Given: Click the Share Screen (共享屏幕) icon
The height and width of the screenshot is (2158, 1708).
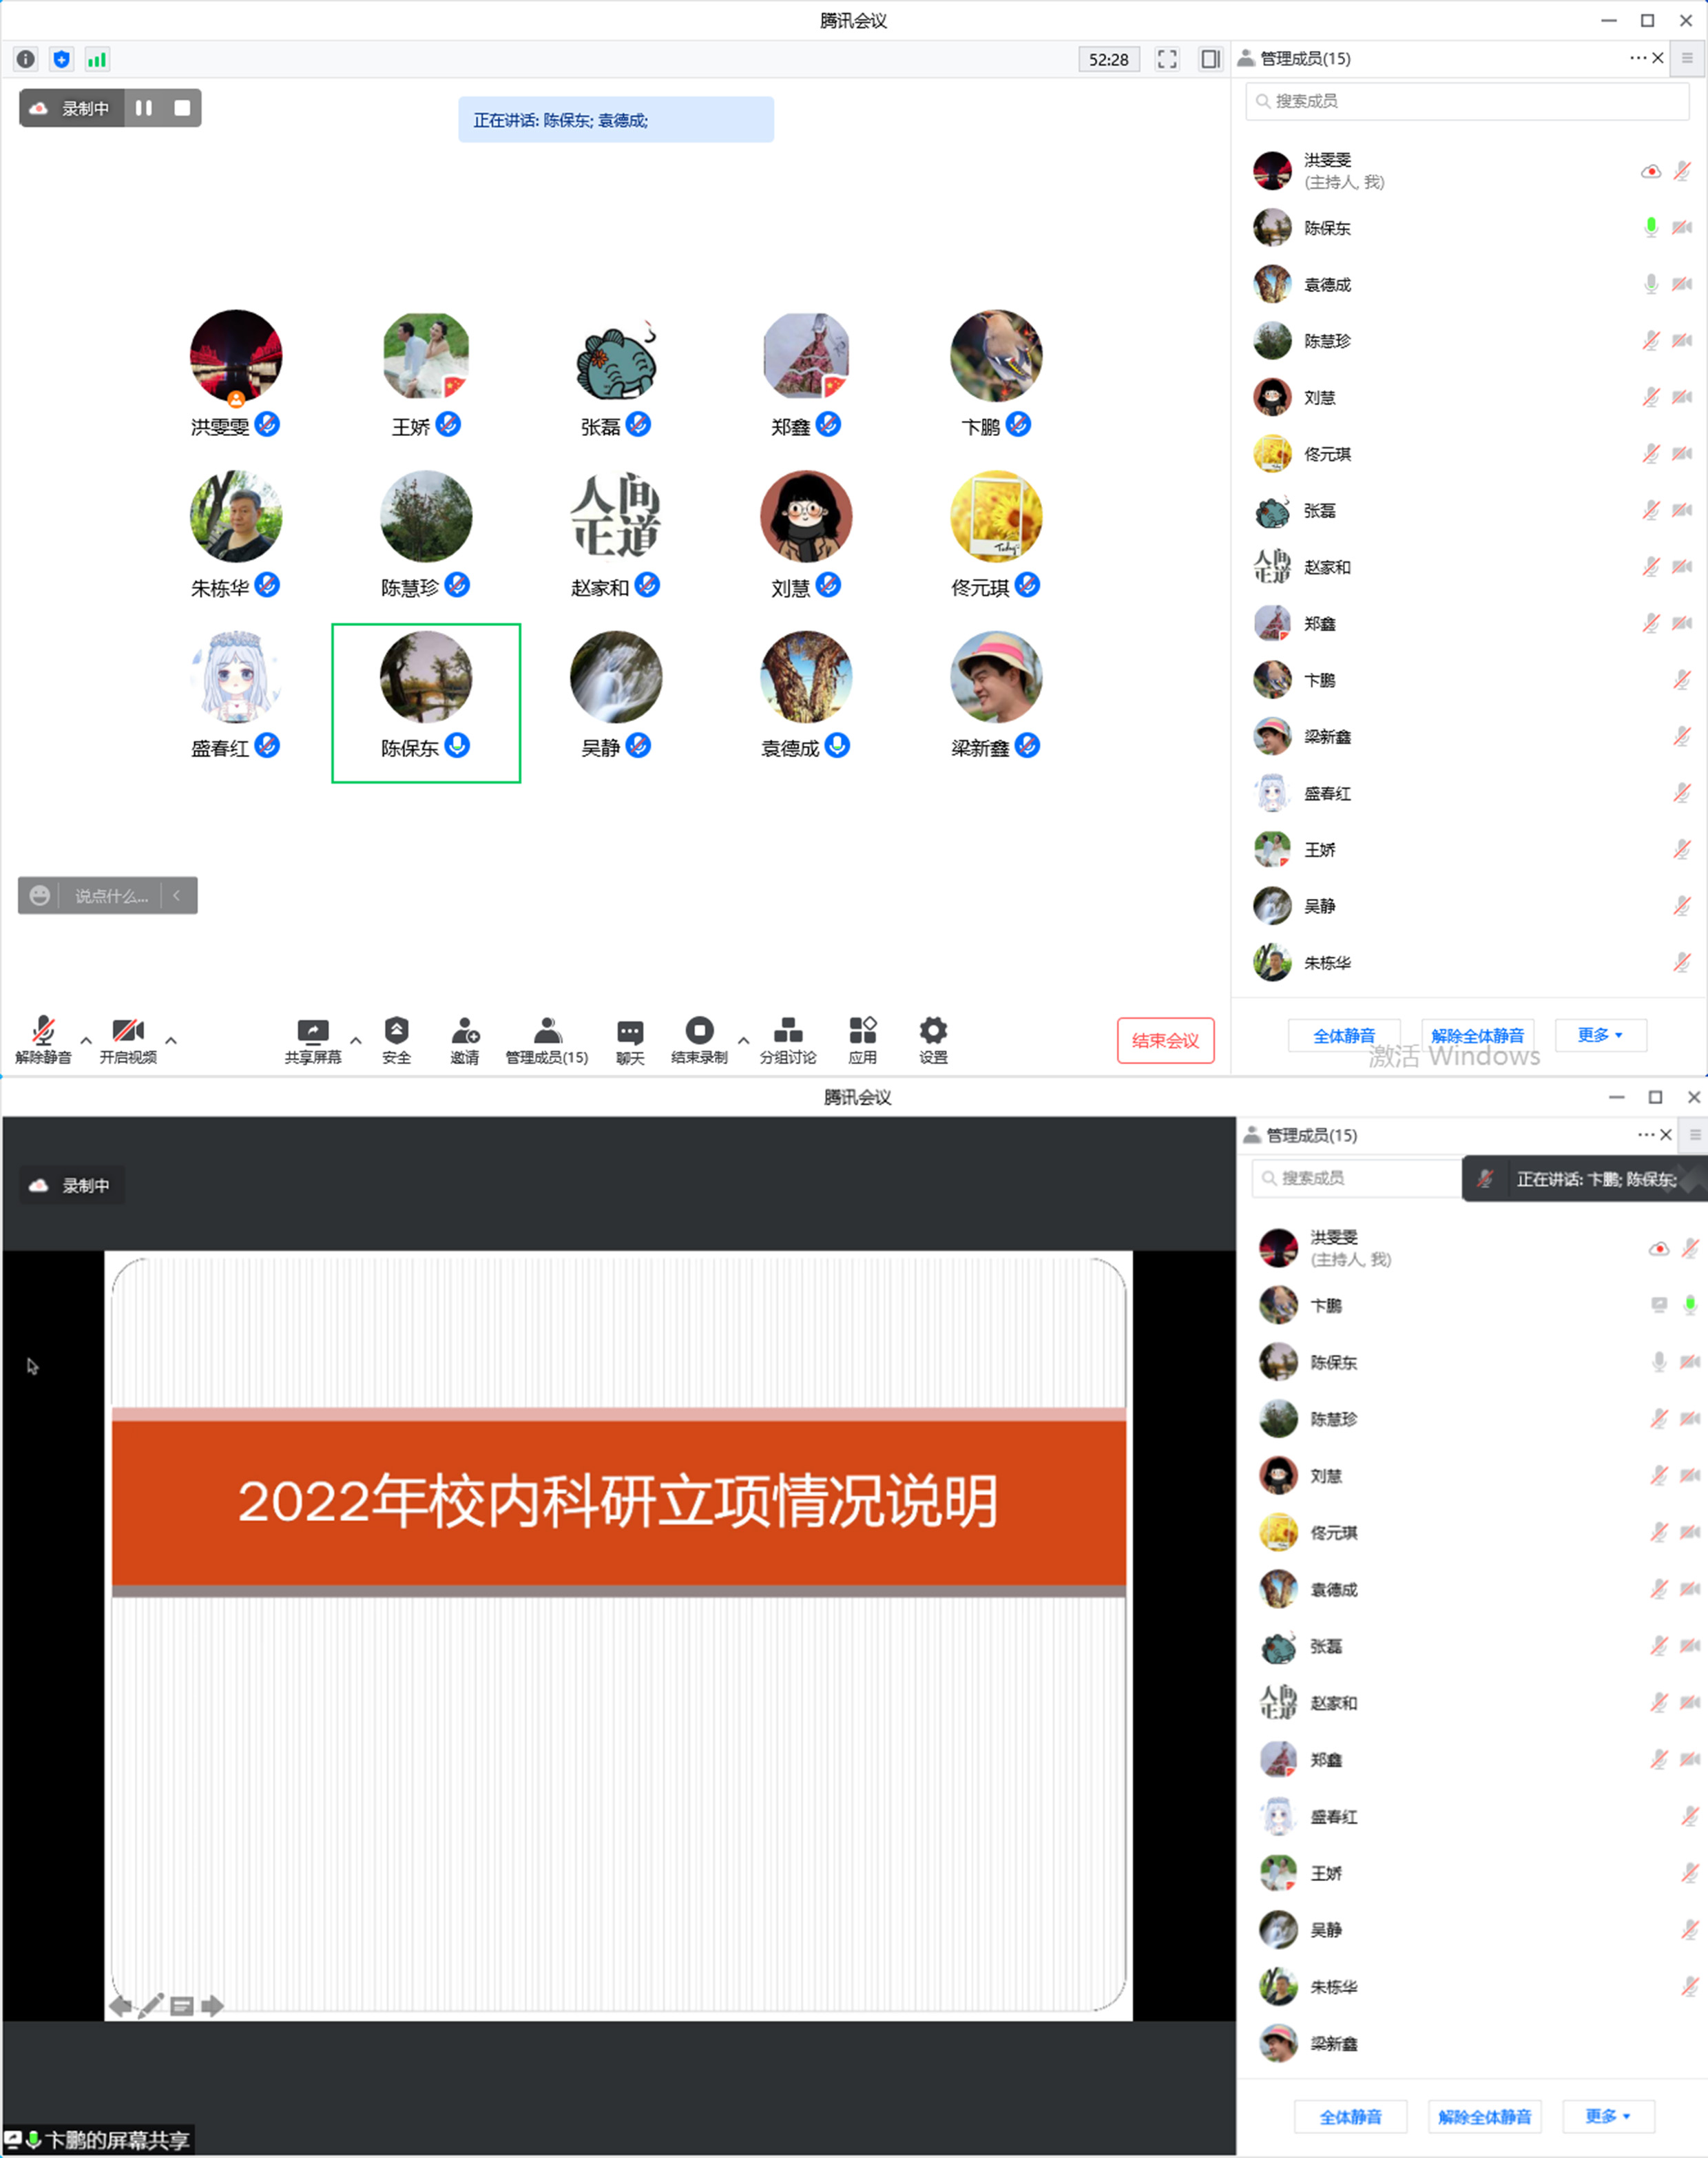Looking at the screenshot, I should coord(312,1031).
